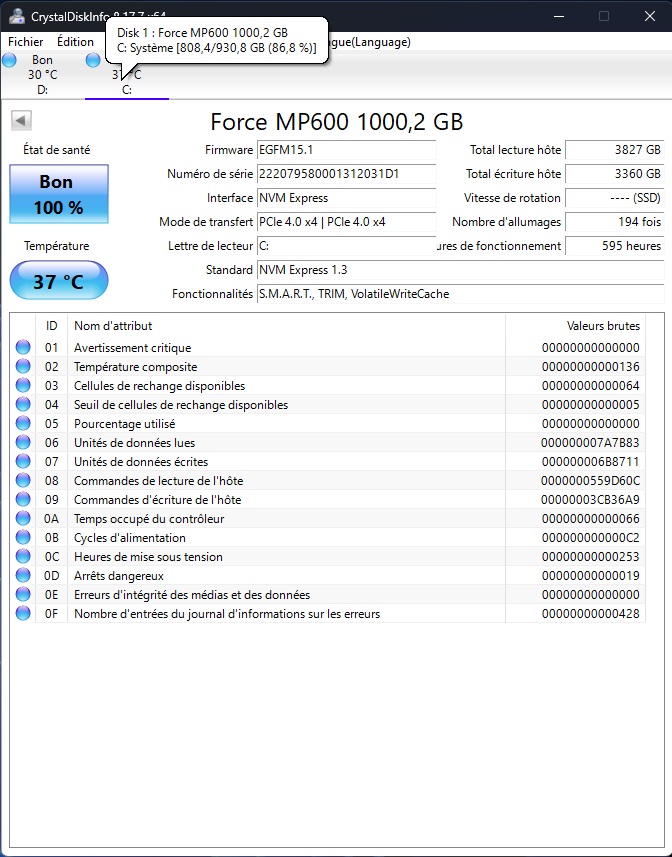Click operating hours value 595 heures
The height and width of the screenshot is (857, 672).
point(615,246)
